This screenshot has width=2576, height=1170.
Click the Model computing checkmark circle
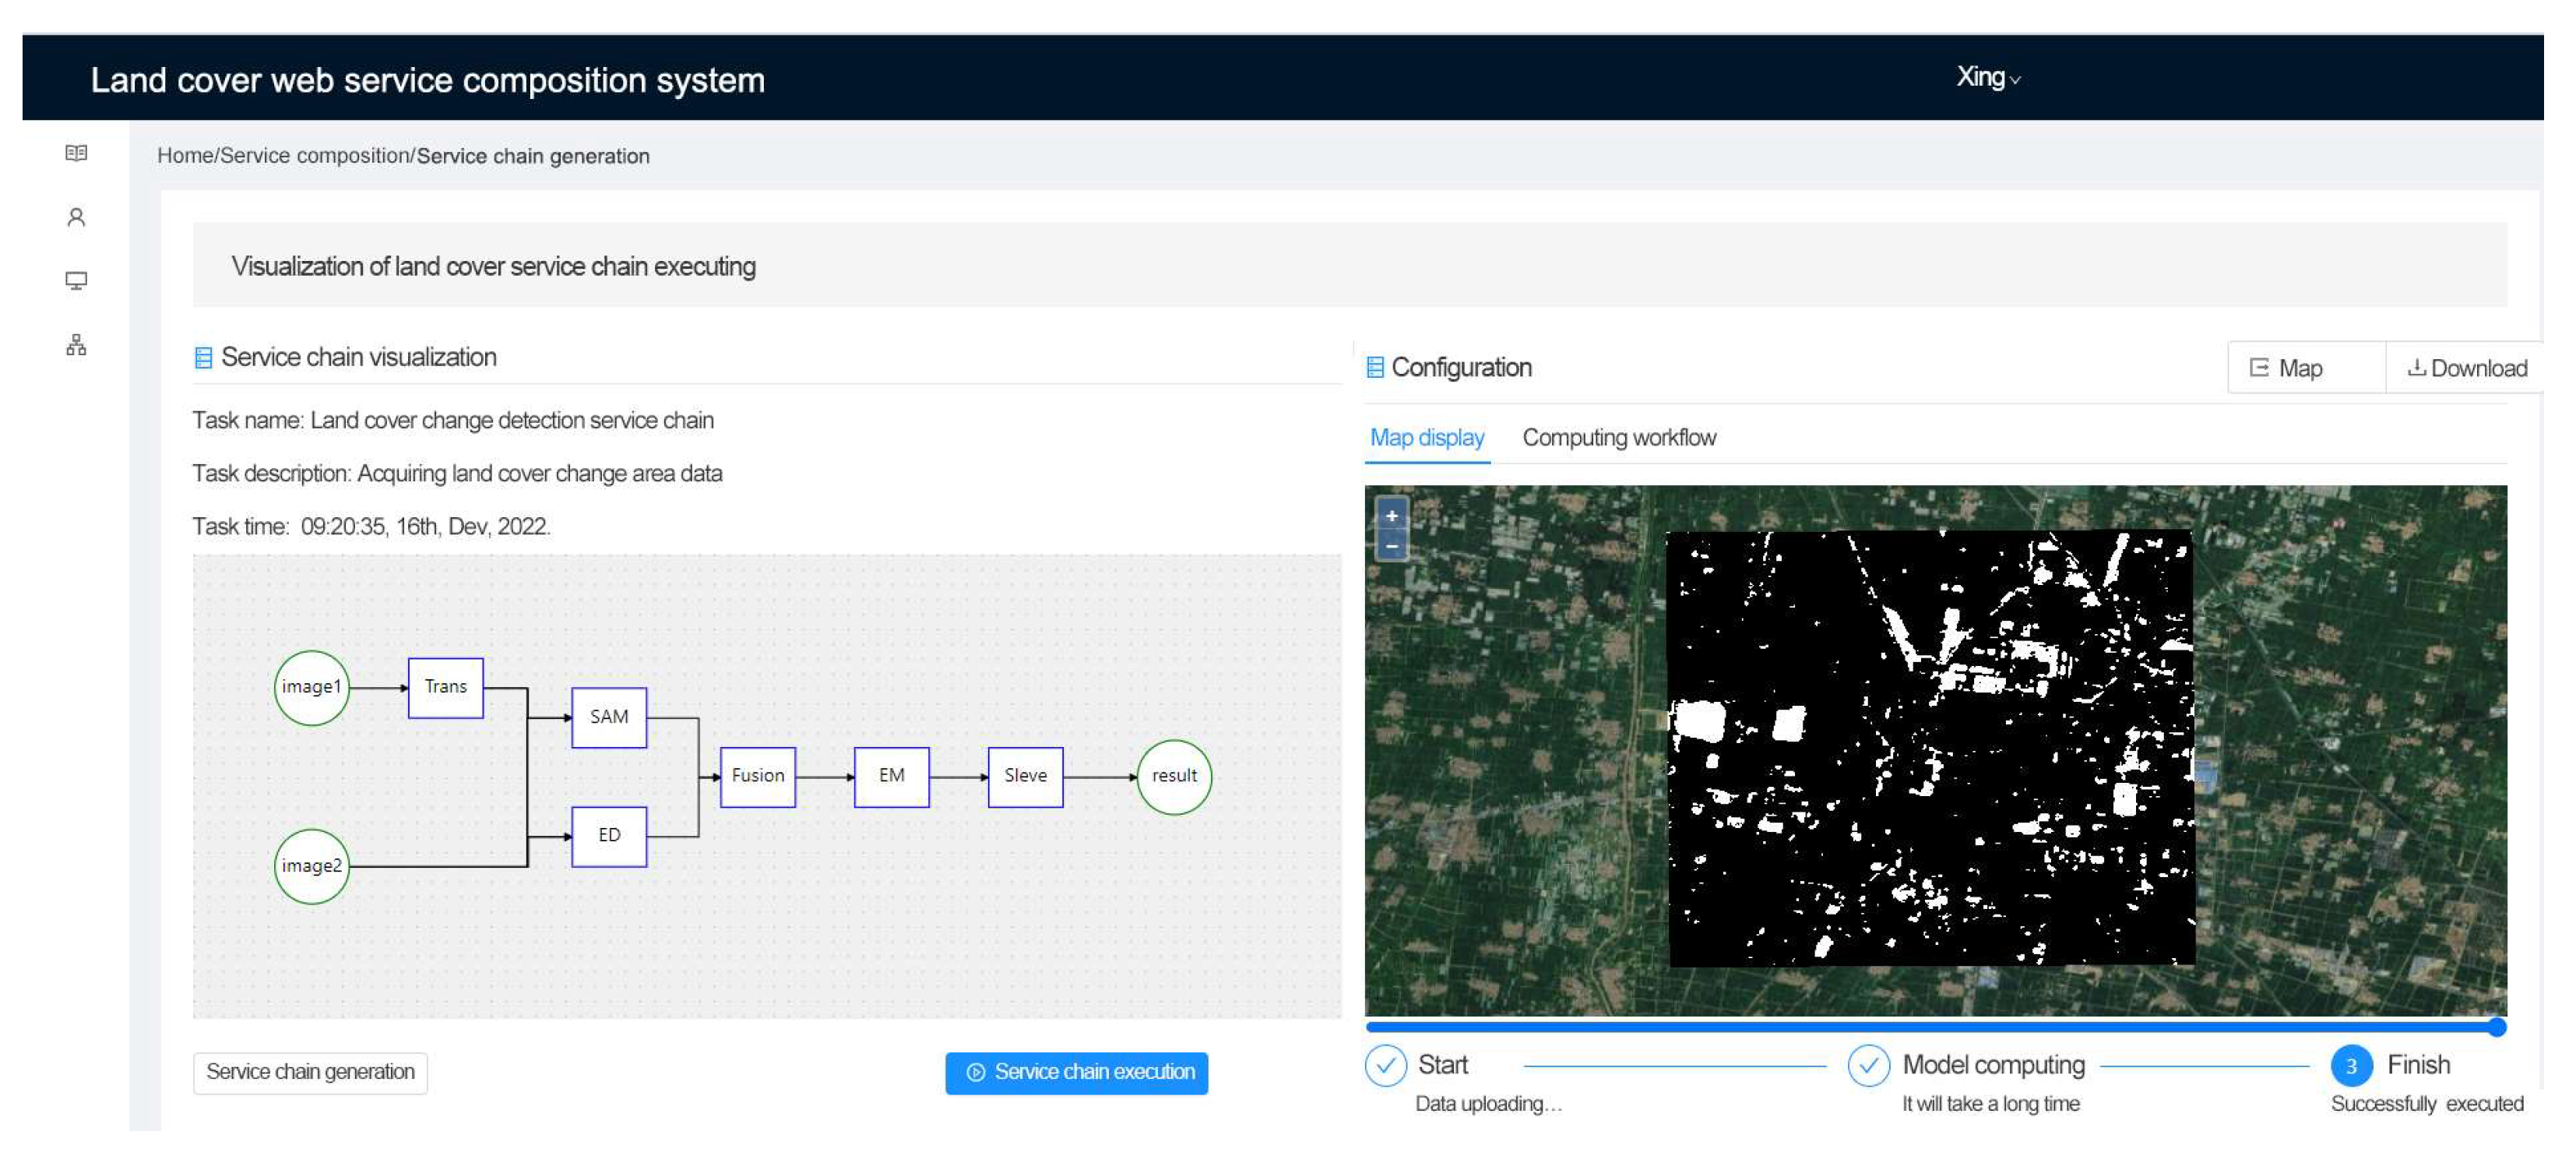[x=1868, y=1066]
